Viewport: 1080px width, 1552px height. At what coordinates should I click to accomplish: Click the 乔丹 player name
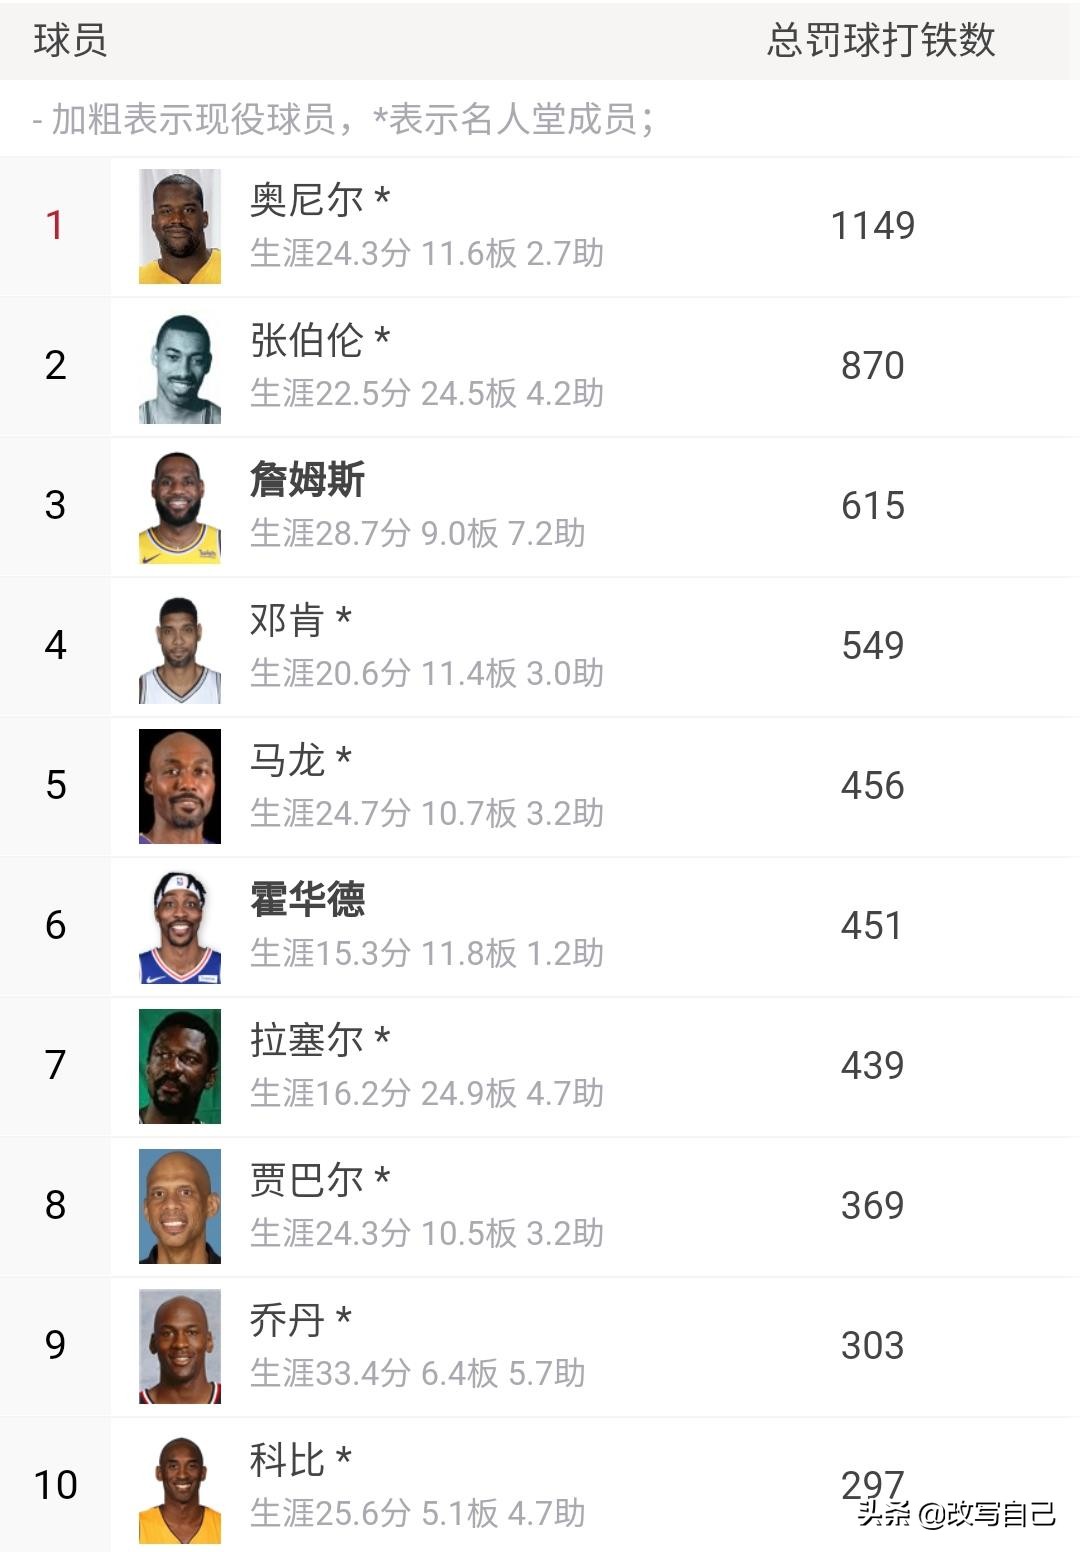287,1320
